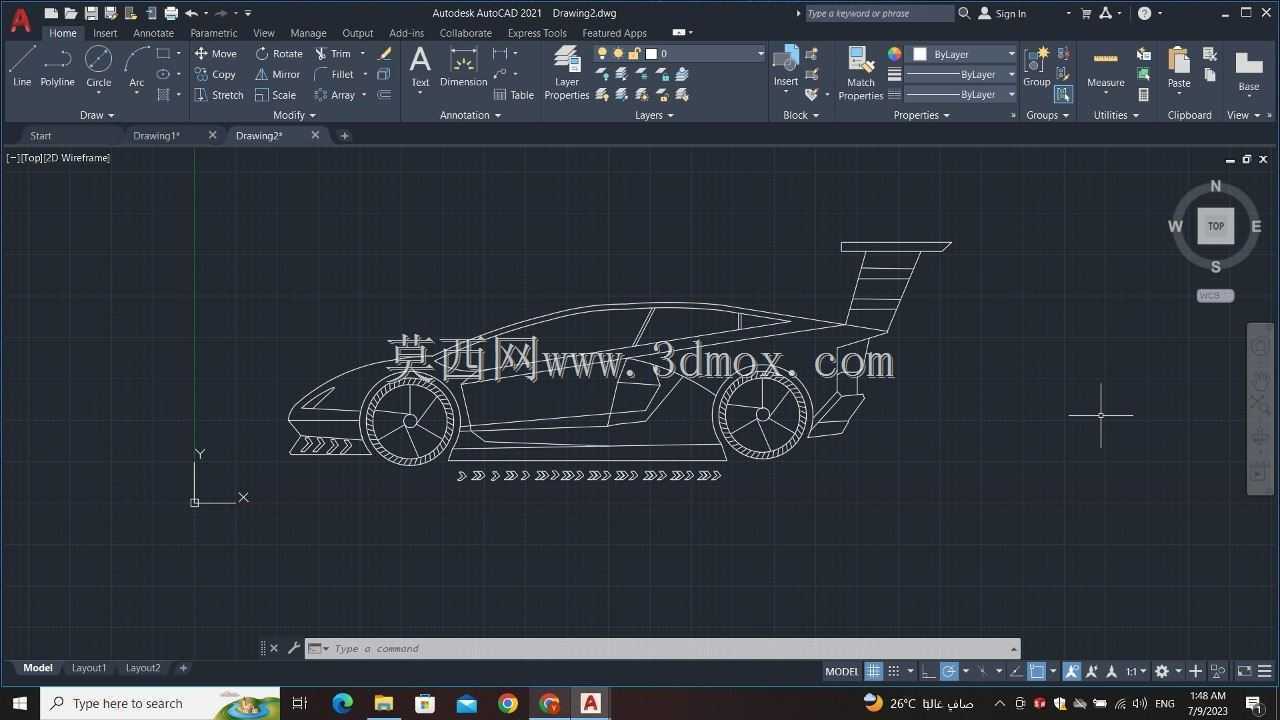
Task: Open Layer Properties manager
Action: pos(566,72)
